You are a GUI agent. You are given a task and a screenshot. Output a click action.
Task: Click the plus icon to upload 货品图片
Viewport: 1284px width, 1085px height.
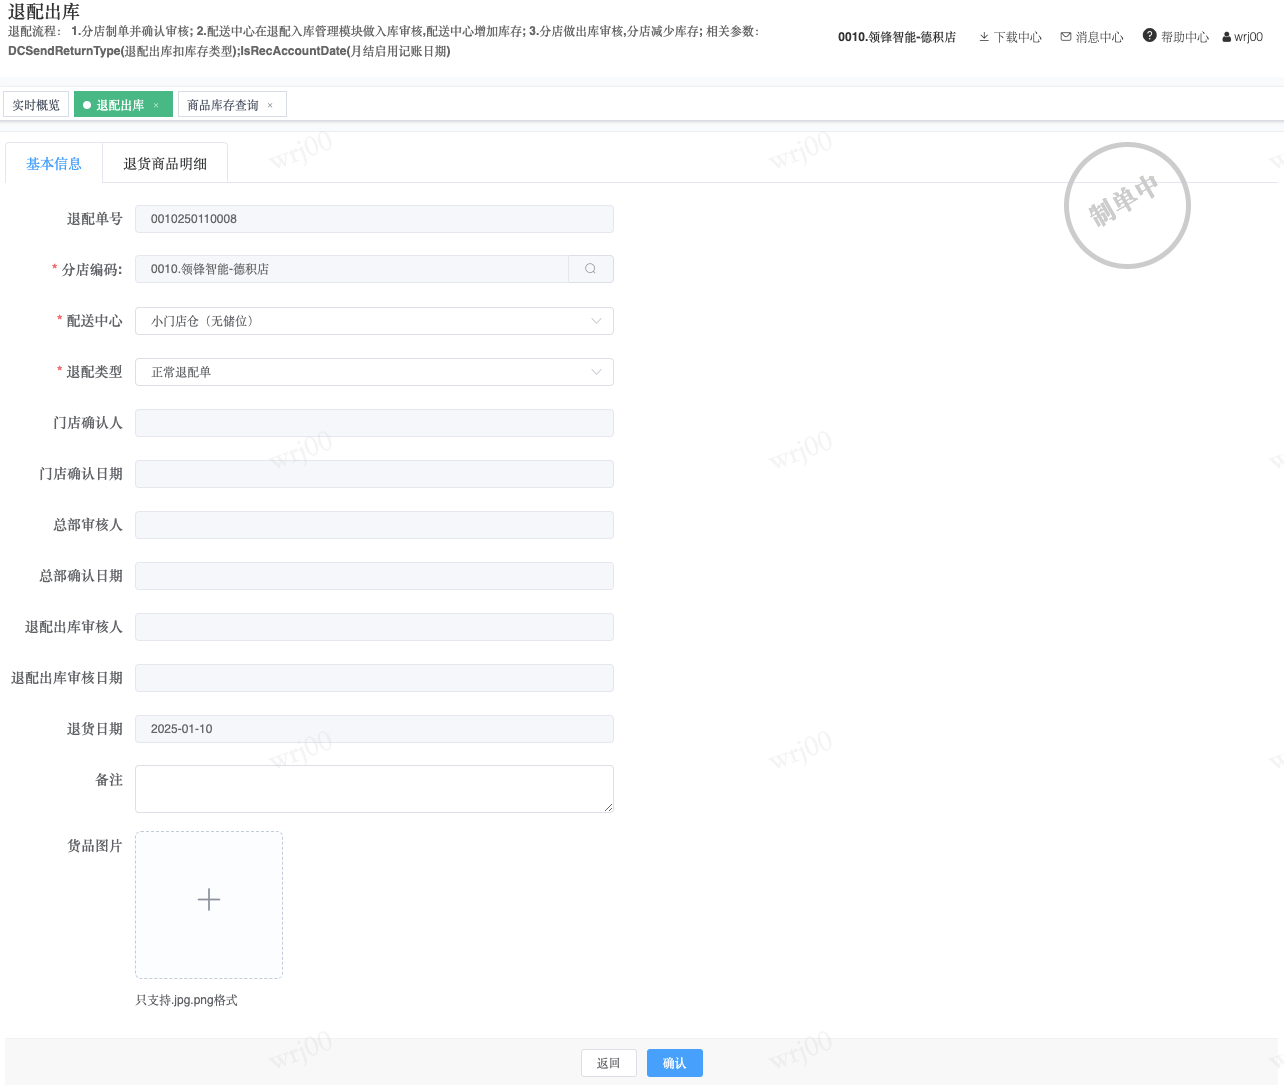click(209, 900)
